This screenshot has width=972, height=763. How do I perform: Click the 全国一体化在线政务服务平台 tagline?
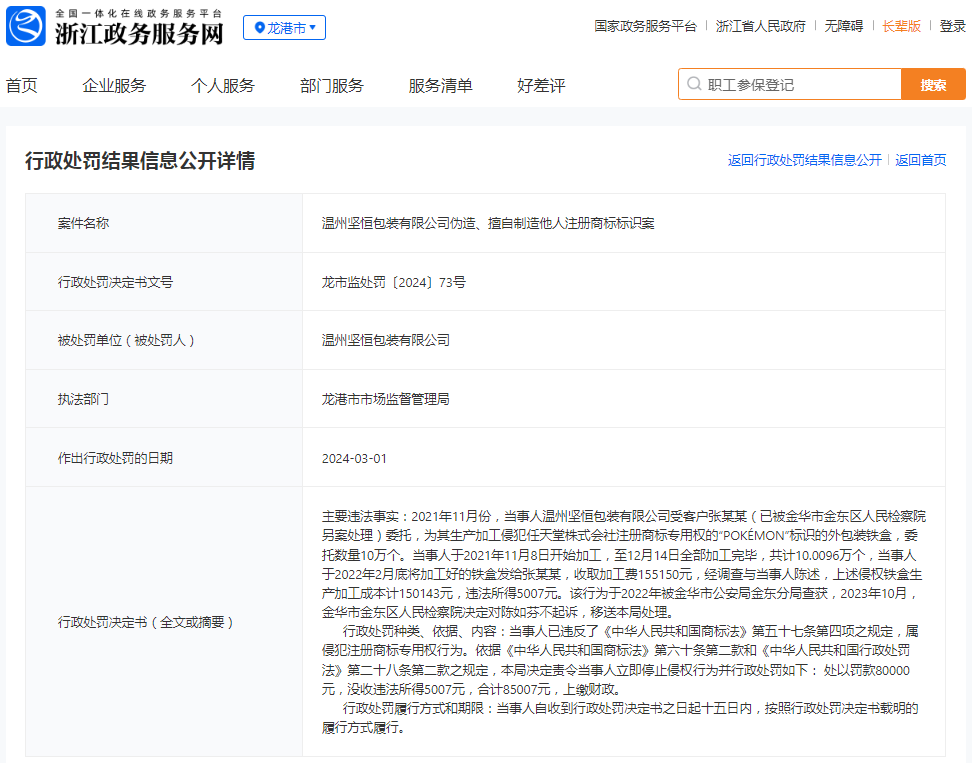(x=138, y=13)
